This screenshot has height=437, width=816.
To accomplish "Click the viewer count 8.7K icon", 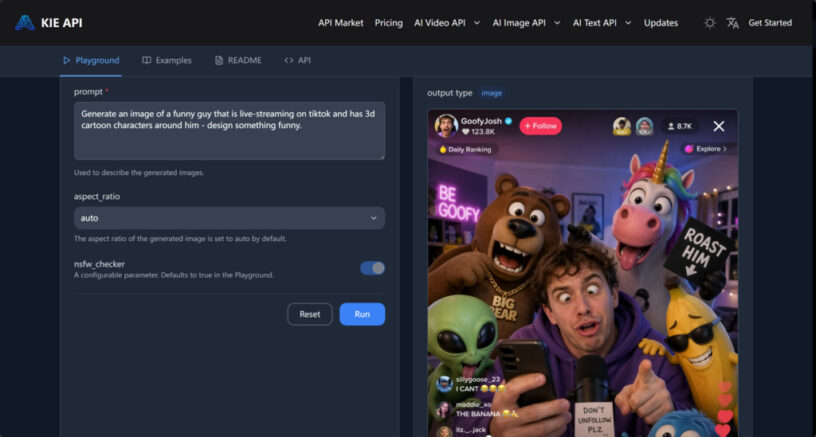I will tap(679, 126).
